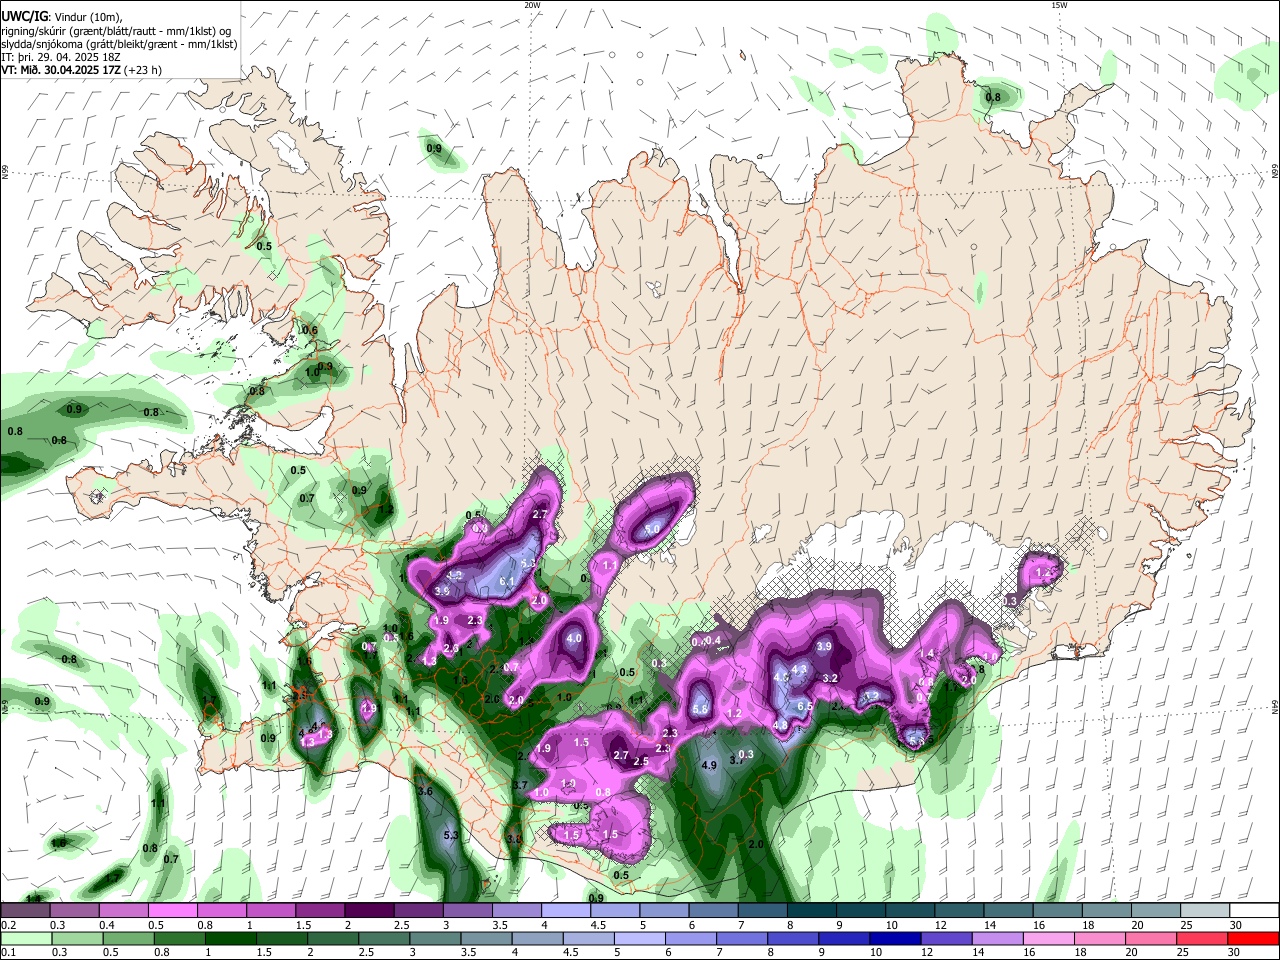Click the "0.4" label on the snow scale
Viewport: 1280px width, 960px height.
[x=107, y=925]
